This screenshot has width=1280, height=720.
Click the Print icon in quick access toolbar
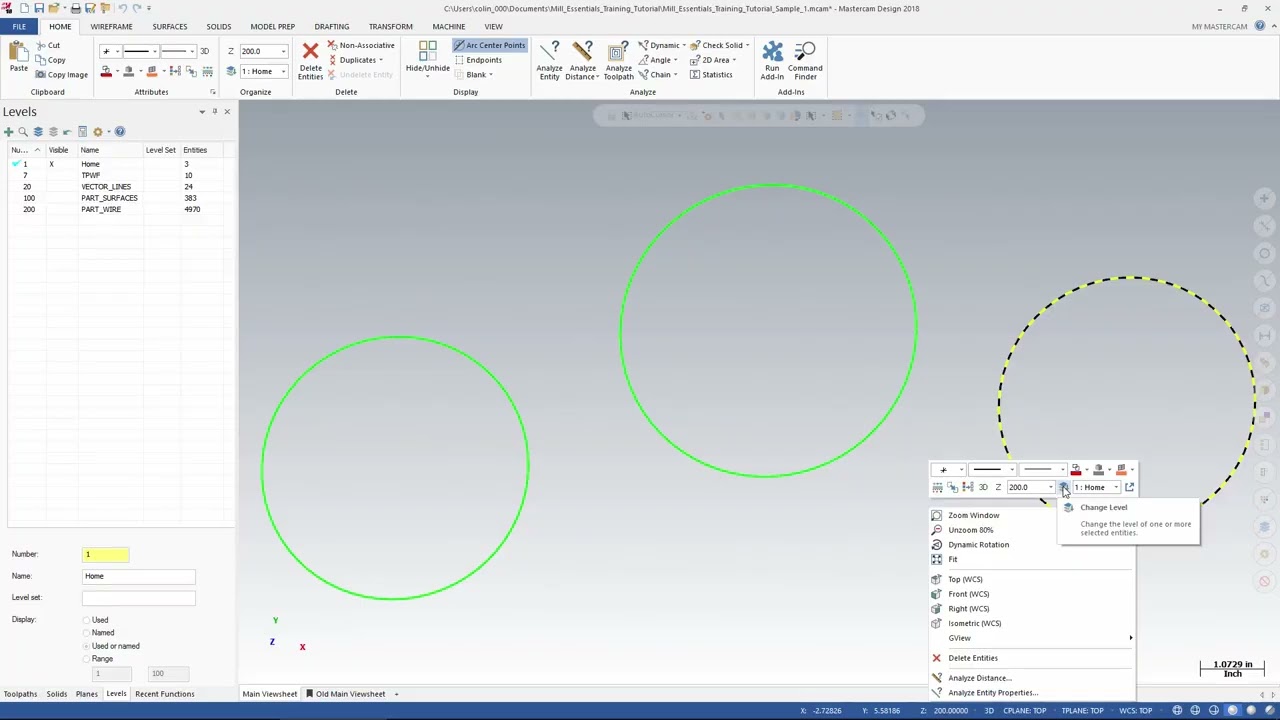click(75, 8)
